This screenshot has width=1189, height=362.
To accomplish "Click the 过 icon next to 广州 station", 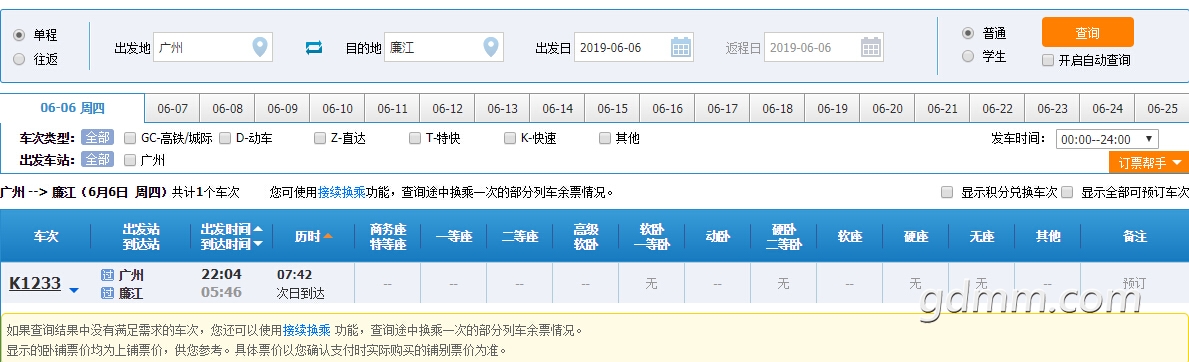I will click(107, 275).
